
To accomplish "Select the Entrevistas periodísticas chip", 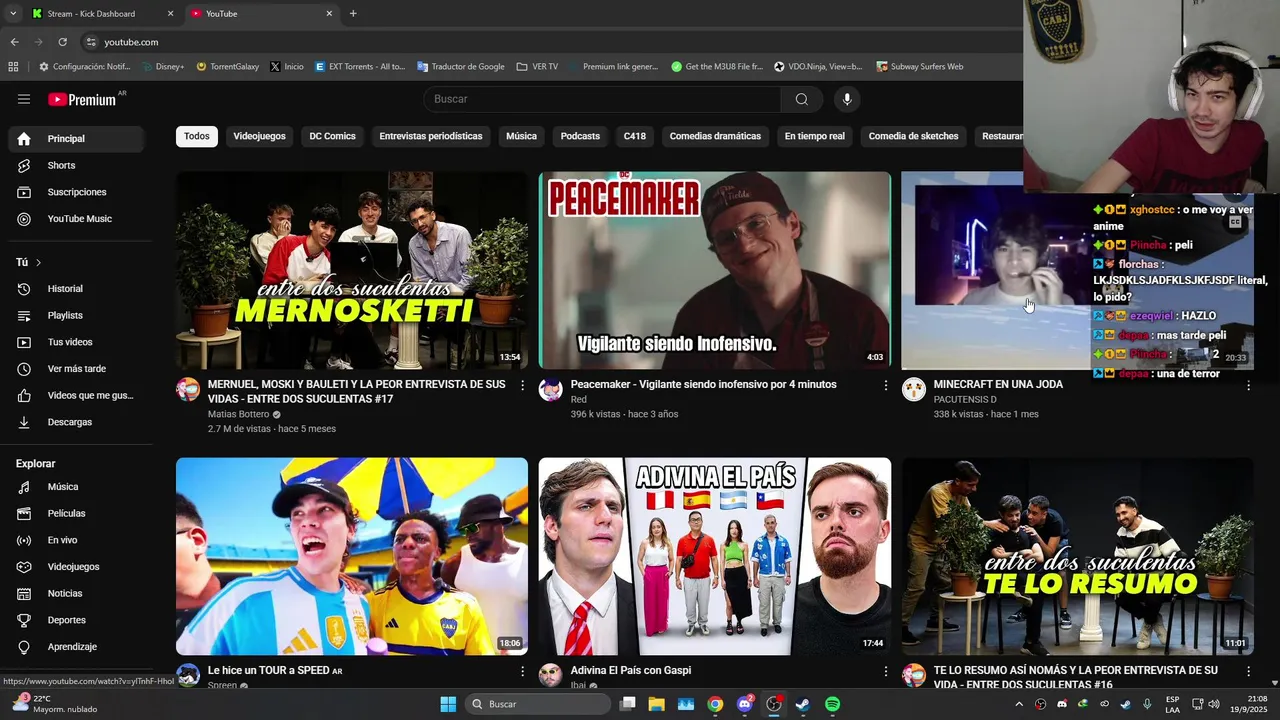I will [431, 136].
